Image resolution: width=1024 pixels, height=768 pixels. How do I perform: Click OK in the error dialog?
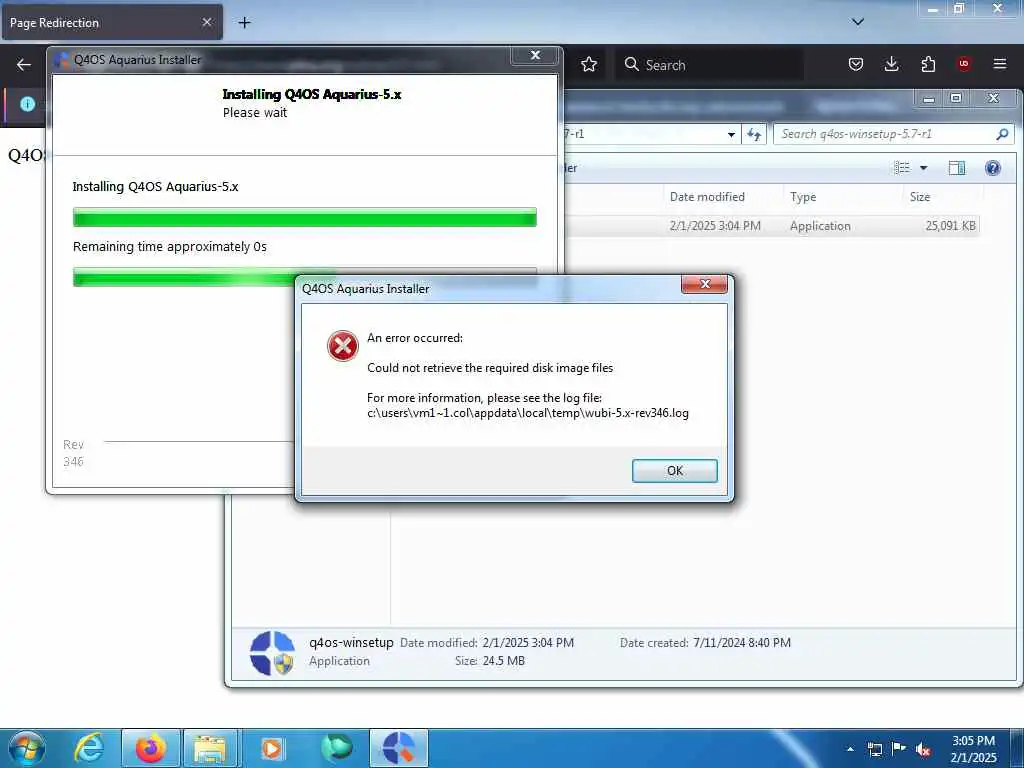[675, 471]
